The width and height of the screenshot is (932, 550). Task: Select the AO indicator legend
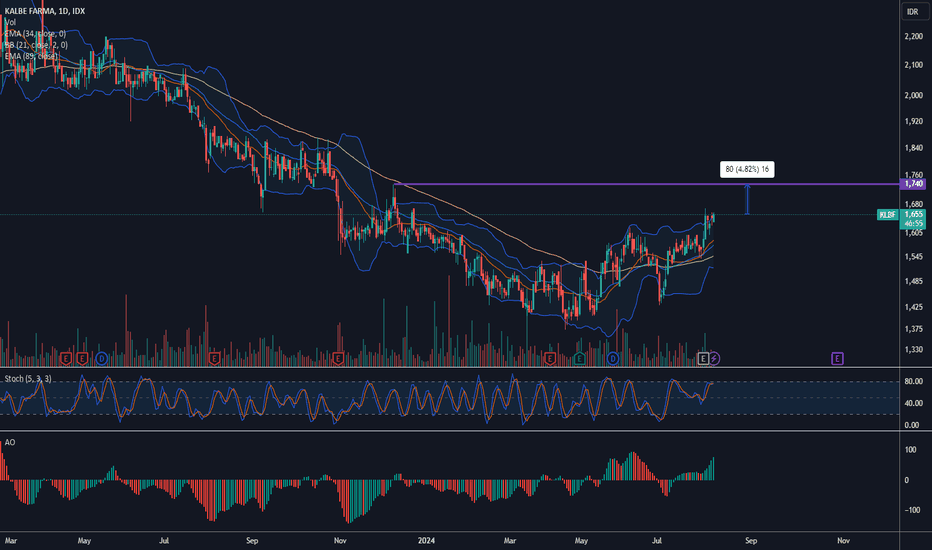tap(10, 442)
